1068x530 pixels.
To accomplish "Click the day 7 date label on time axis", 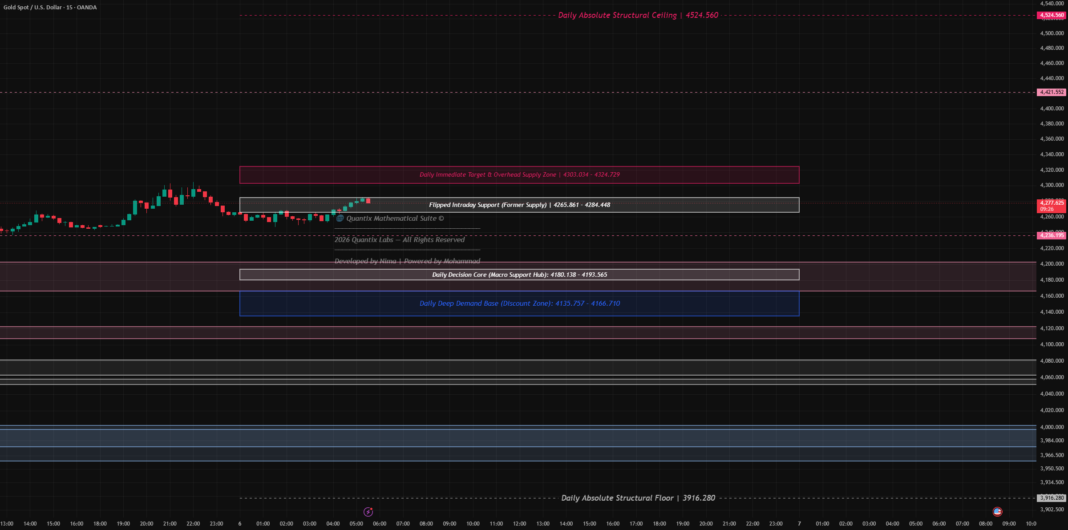I will click(x=800, y=524).
